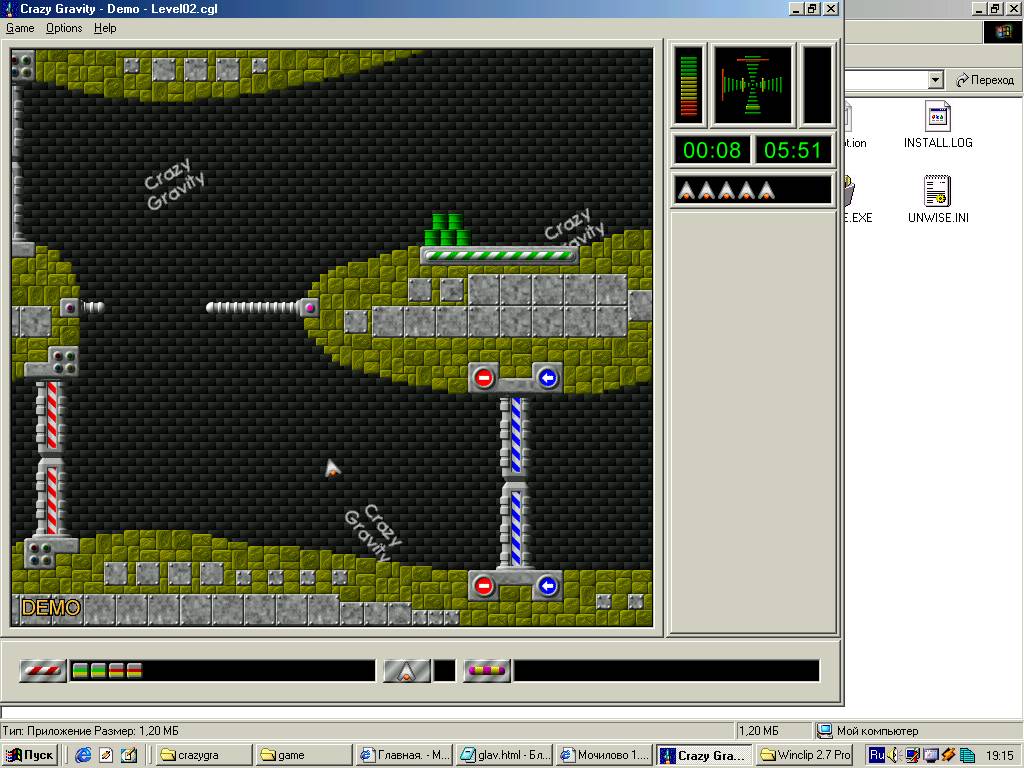Click the green barrel cargo stack

448,230
